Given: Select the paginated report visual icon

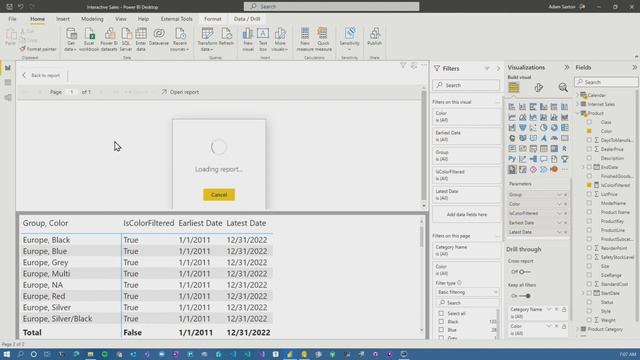Looking at the screenshot, I should click(512, 169).
